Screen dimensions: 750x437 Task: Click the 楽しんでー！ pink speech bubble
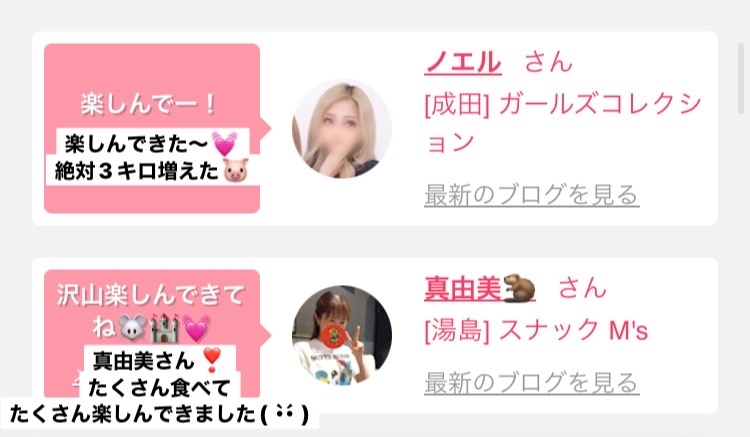[x=152, y=128]
